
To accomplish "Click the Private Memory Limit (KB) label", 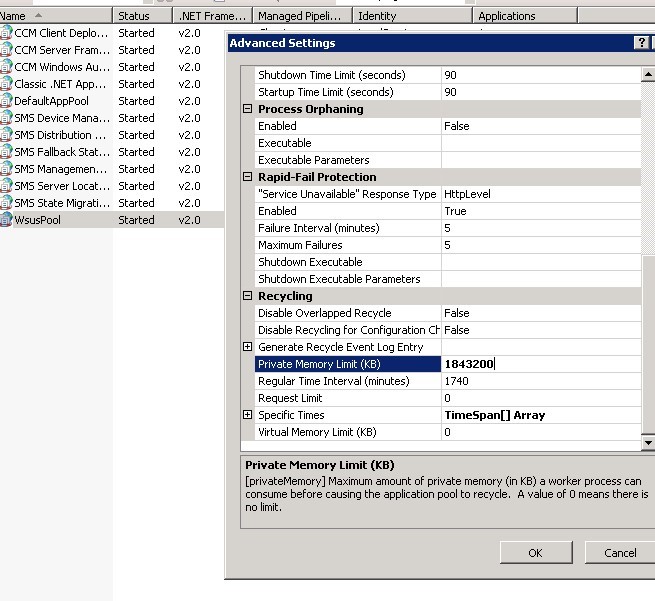I will click(x=319, y=364).
